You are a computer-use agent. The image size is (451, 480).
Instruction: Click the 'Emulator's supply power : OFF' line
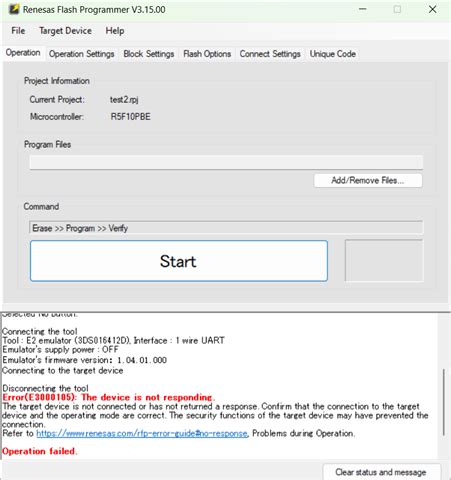[60, 349]
